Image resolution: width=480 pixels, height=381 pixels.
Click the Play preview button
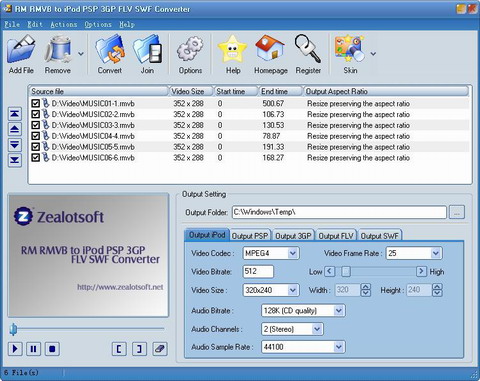[x=15, y=349]
